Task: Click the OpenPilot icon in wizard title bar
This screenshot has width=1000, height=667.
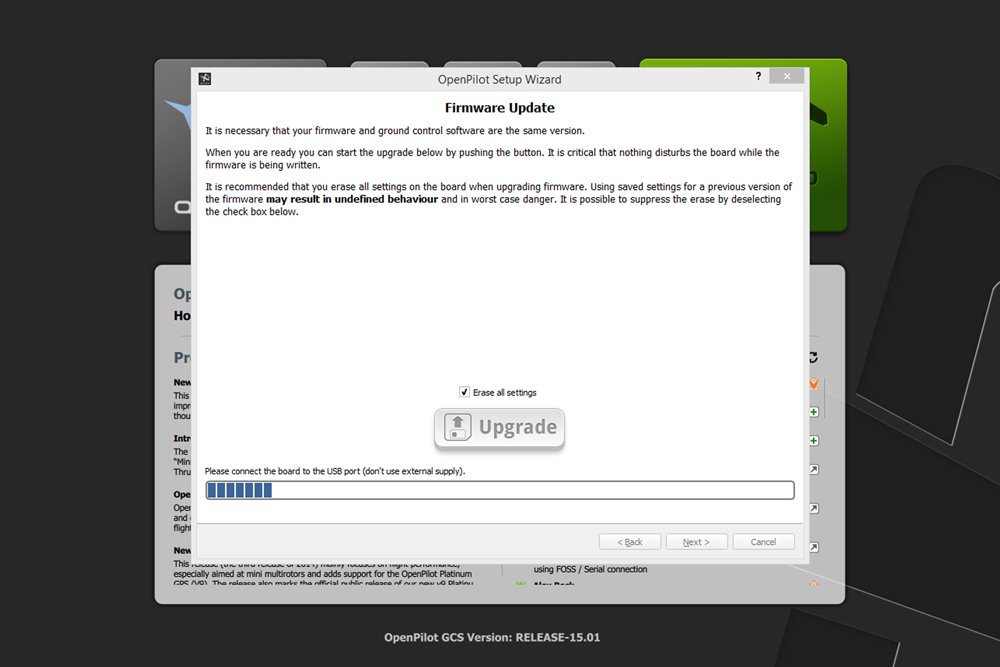Action: tap(205, 78)
